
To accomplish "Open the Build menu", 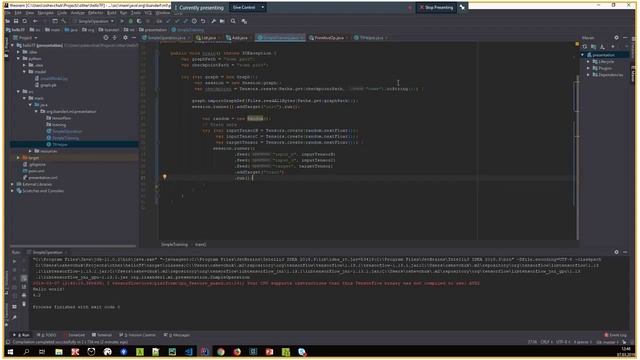I will pos(111,13).
